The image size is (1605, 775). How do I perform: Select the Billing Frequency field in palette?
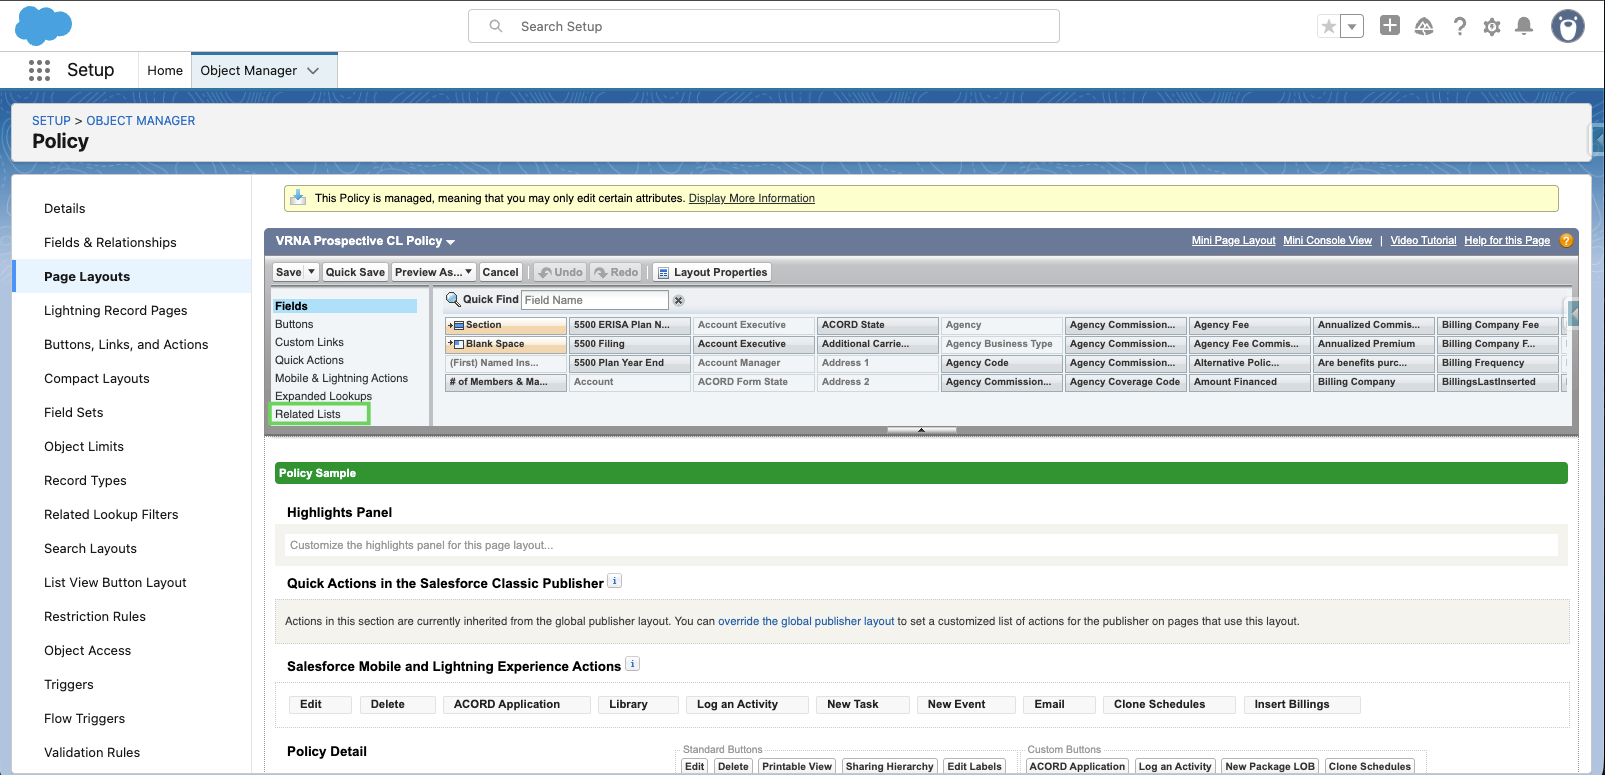point(1498,363)
